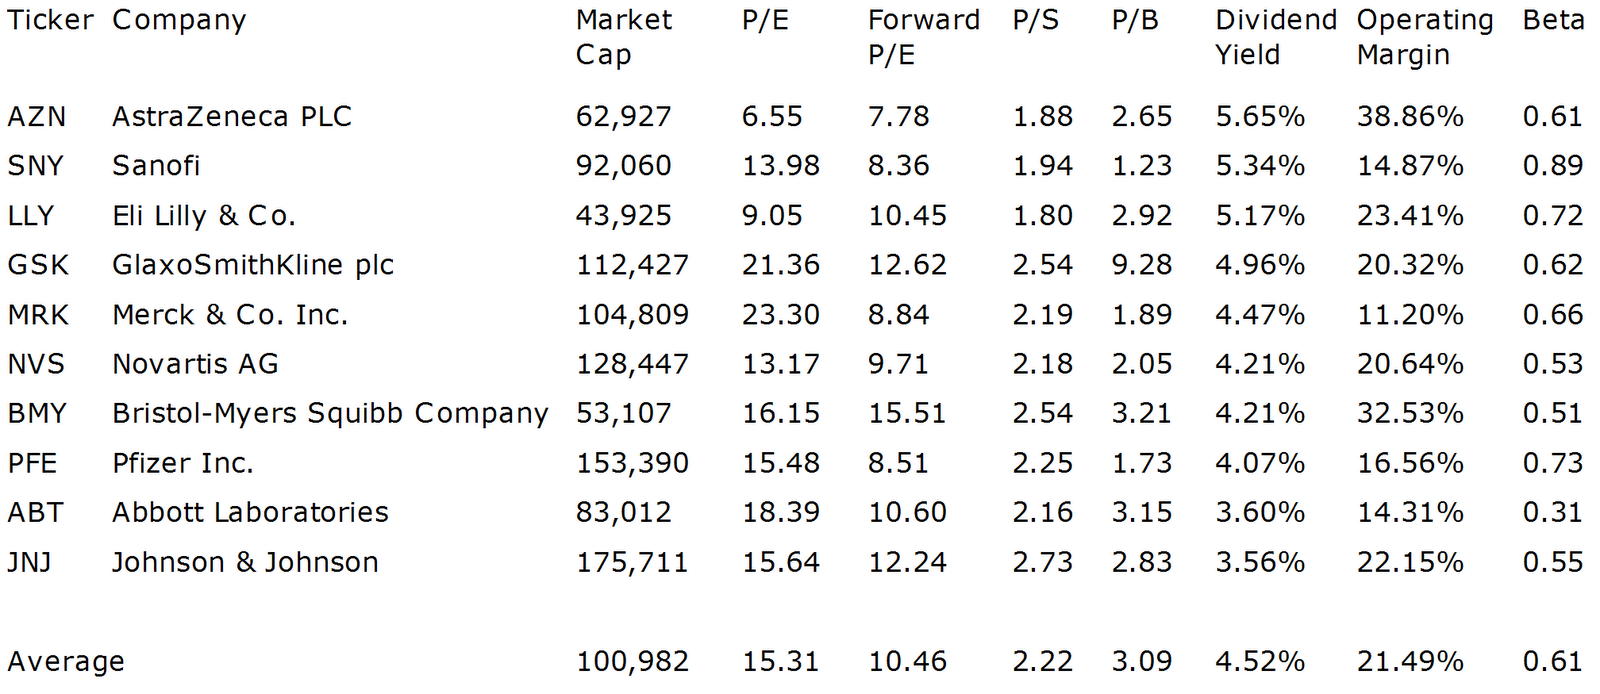Click the Forward P/E column header
The width and height of the screenshot is (1600, 694).
click(923, 37)
